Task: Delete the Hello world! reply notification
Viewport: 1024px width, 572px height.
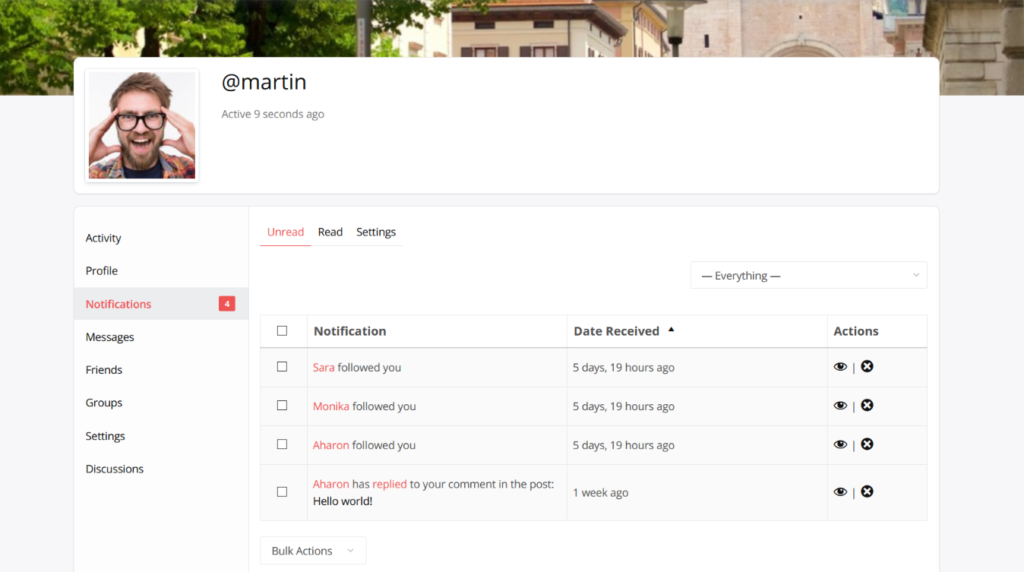Action: coord(867,491)
